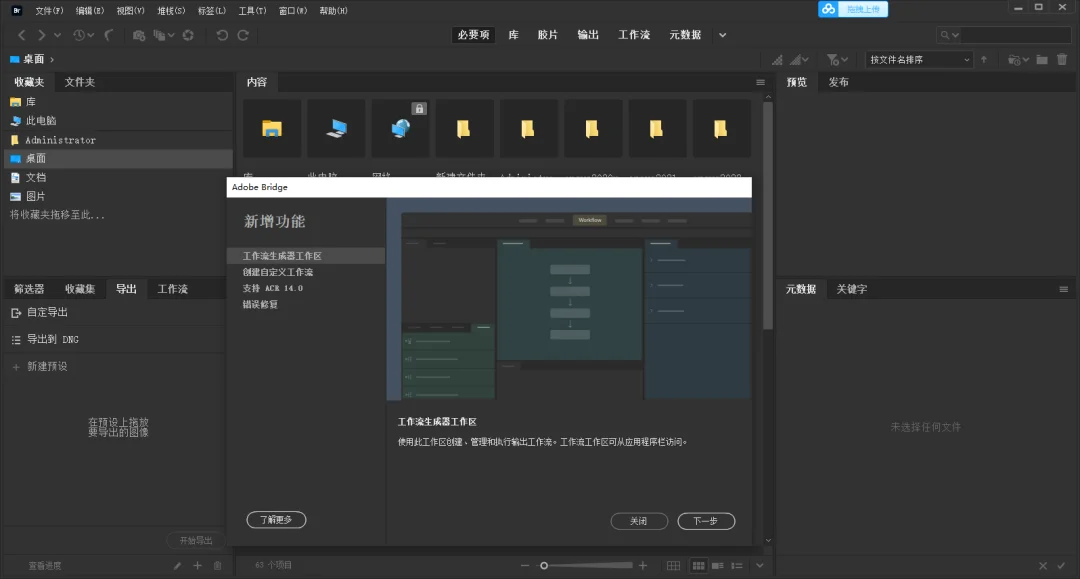Open the 工具(T) menu
1080x579 pixels.
click(x=252, y=11)
